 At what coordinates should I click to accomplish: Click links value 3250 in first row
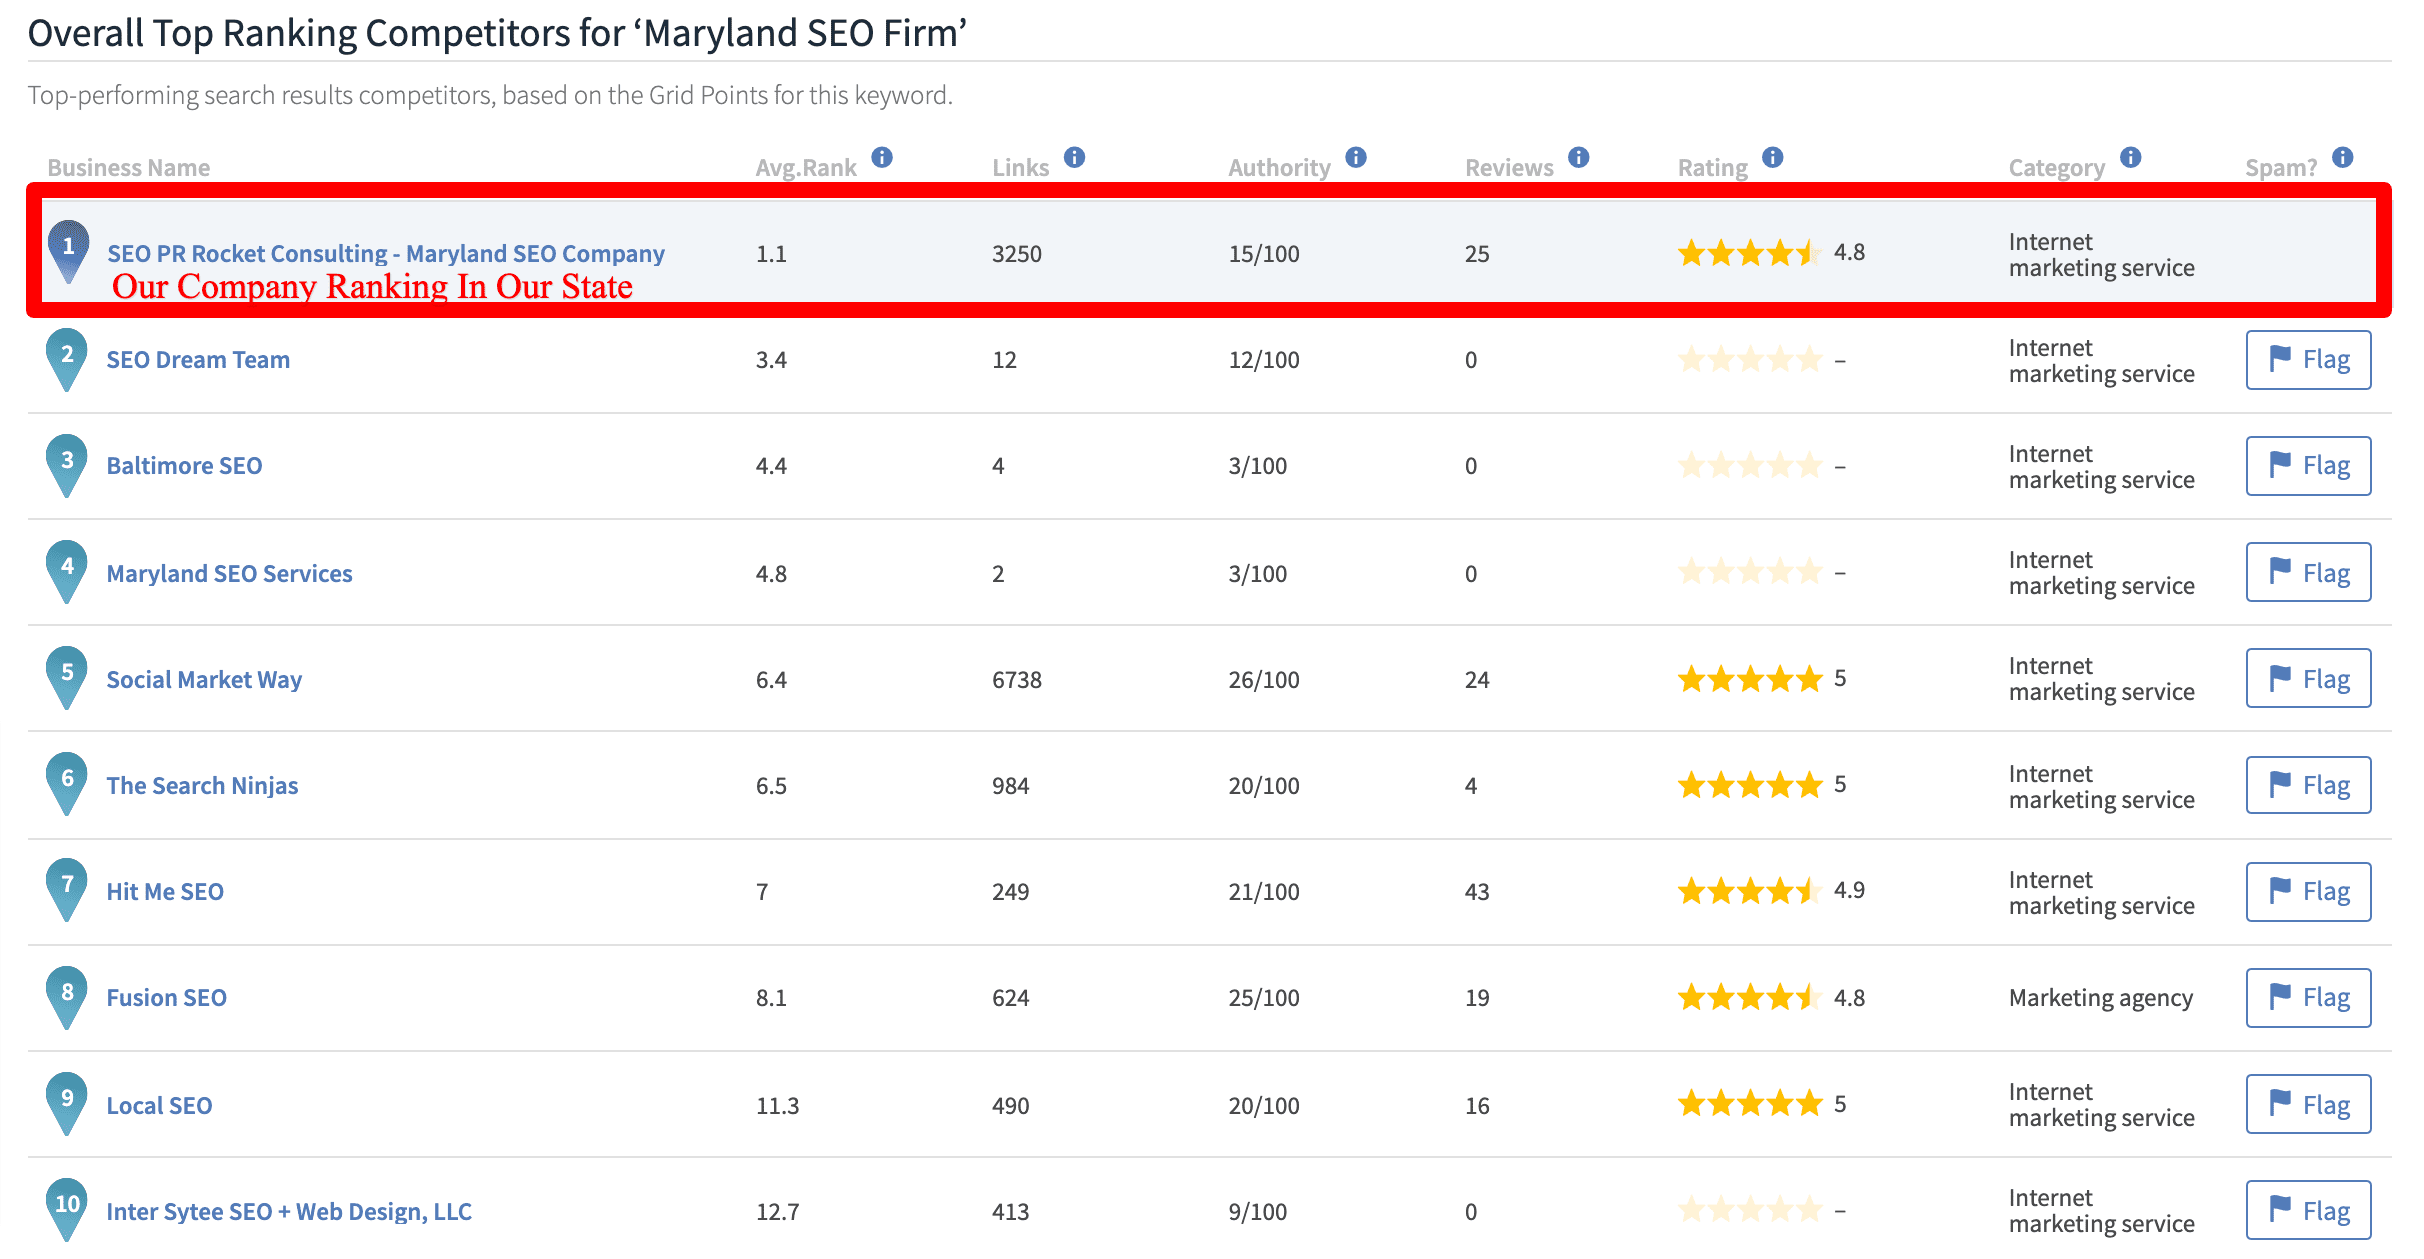pos(1017,254)
